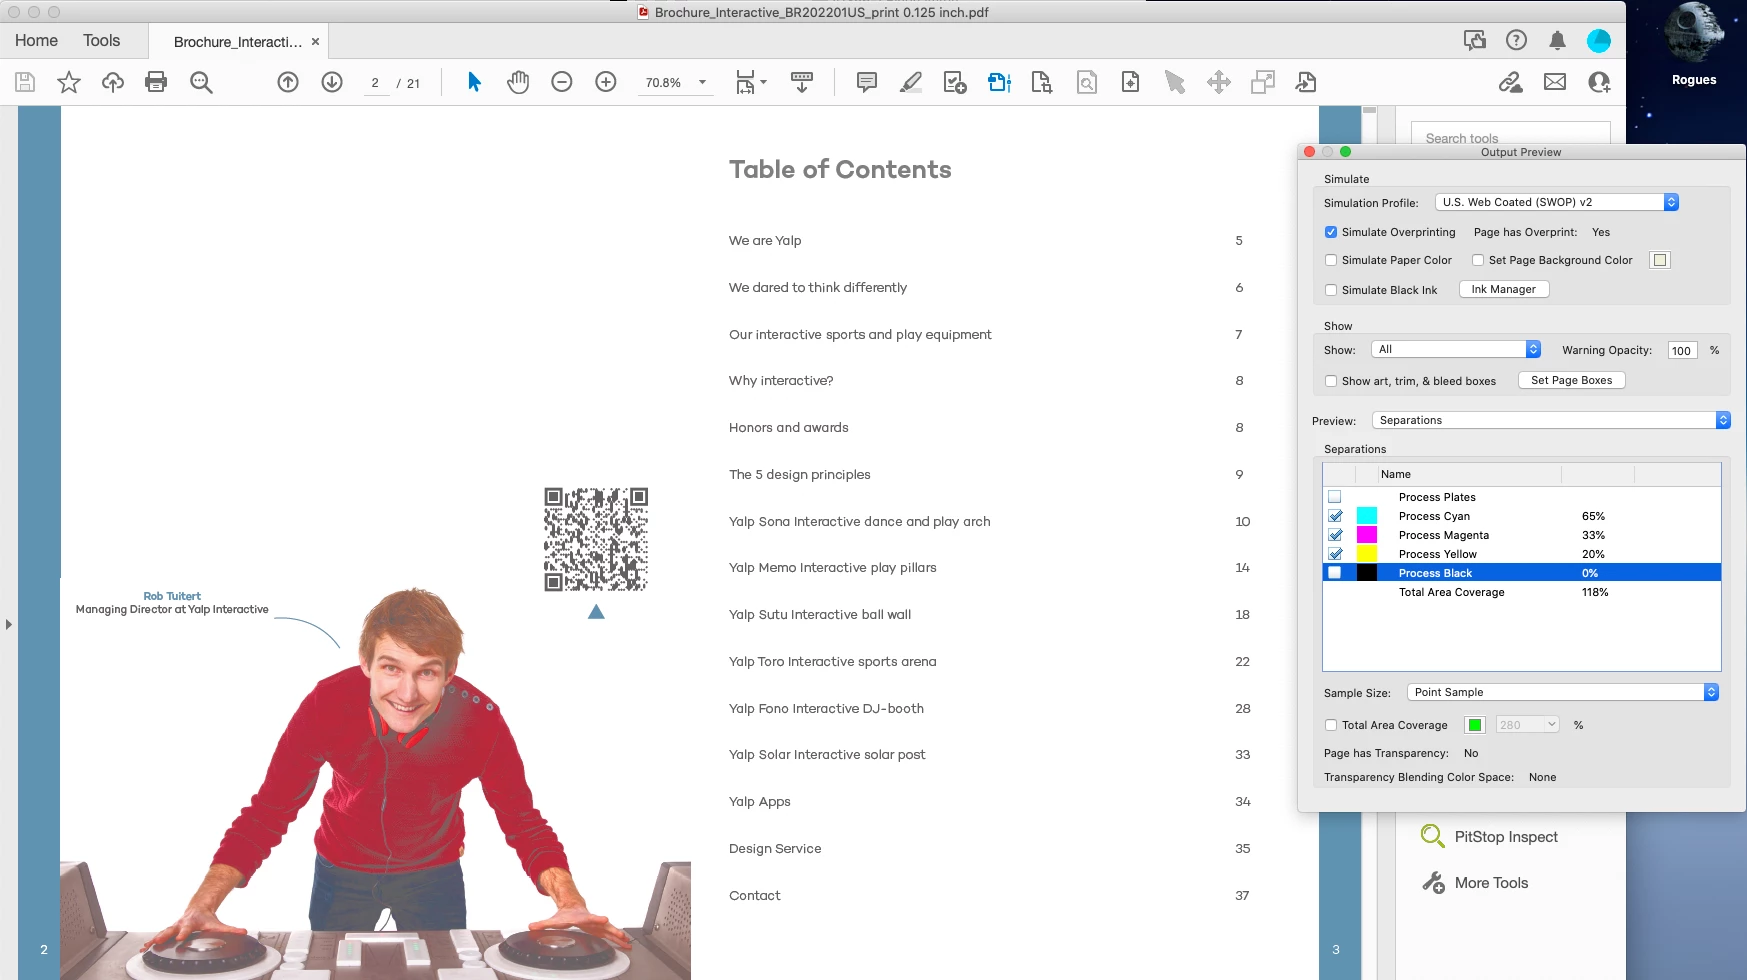Click the green Total Area Coverage swatch
The image size is (1747, 980).
click(1474, 725)
